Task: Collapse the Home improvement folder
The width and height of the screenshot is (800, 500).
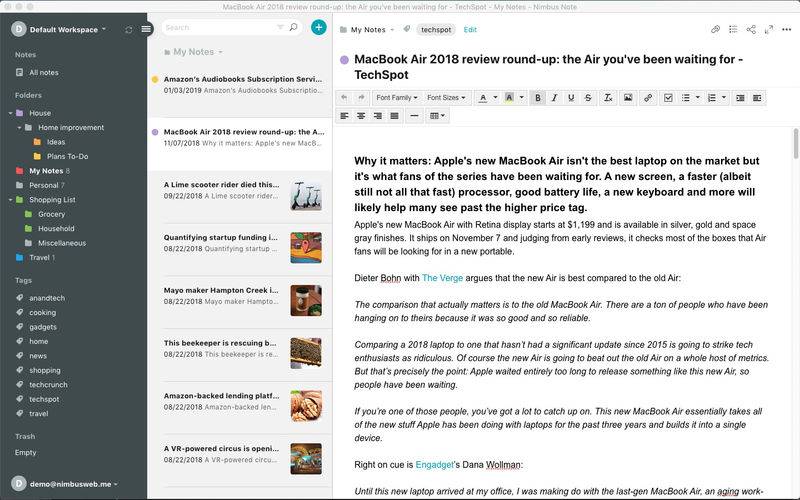Action: (x=19, y=128)
